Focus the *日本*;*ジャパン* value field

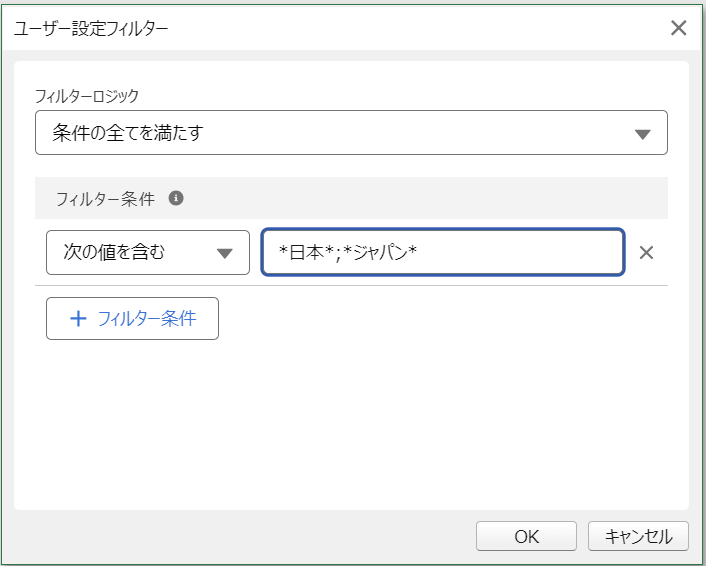(500, 252)
